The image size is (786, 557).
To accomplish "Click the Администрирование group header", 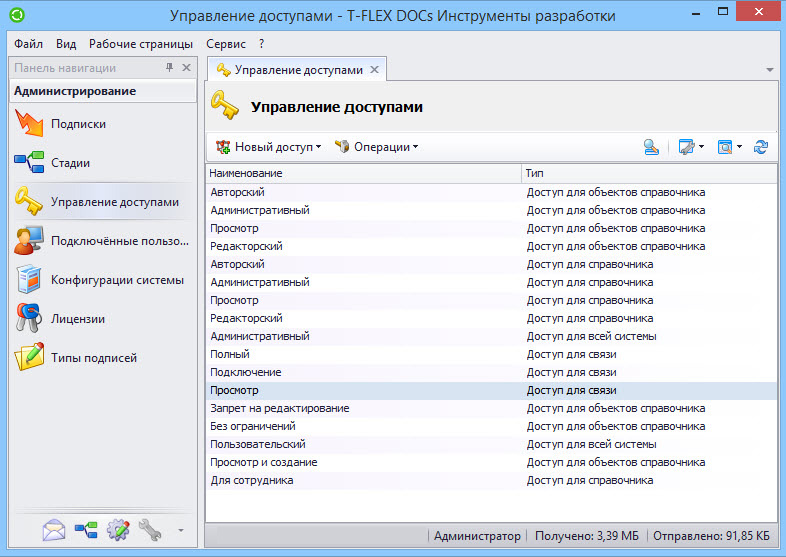I will tap(103, 91).
